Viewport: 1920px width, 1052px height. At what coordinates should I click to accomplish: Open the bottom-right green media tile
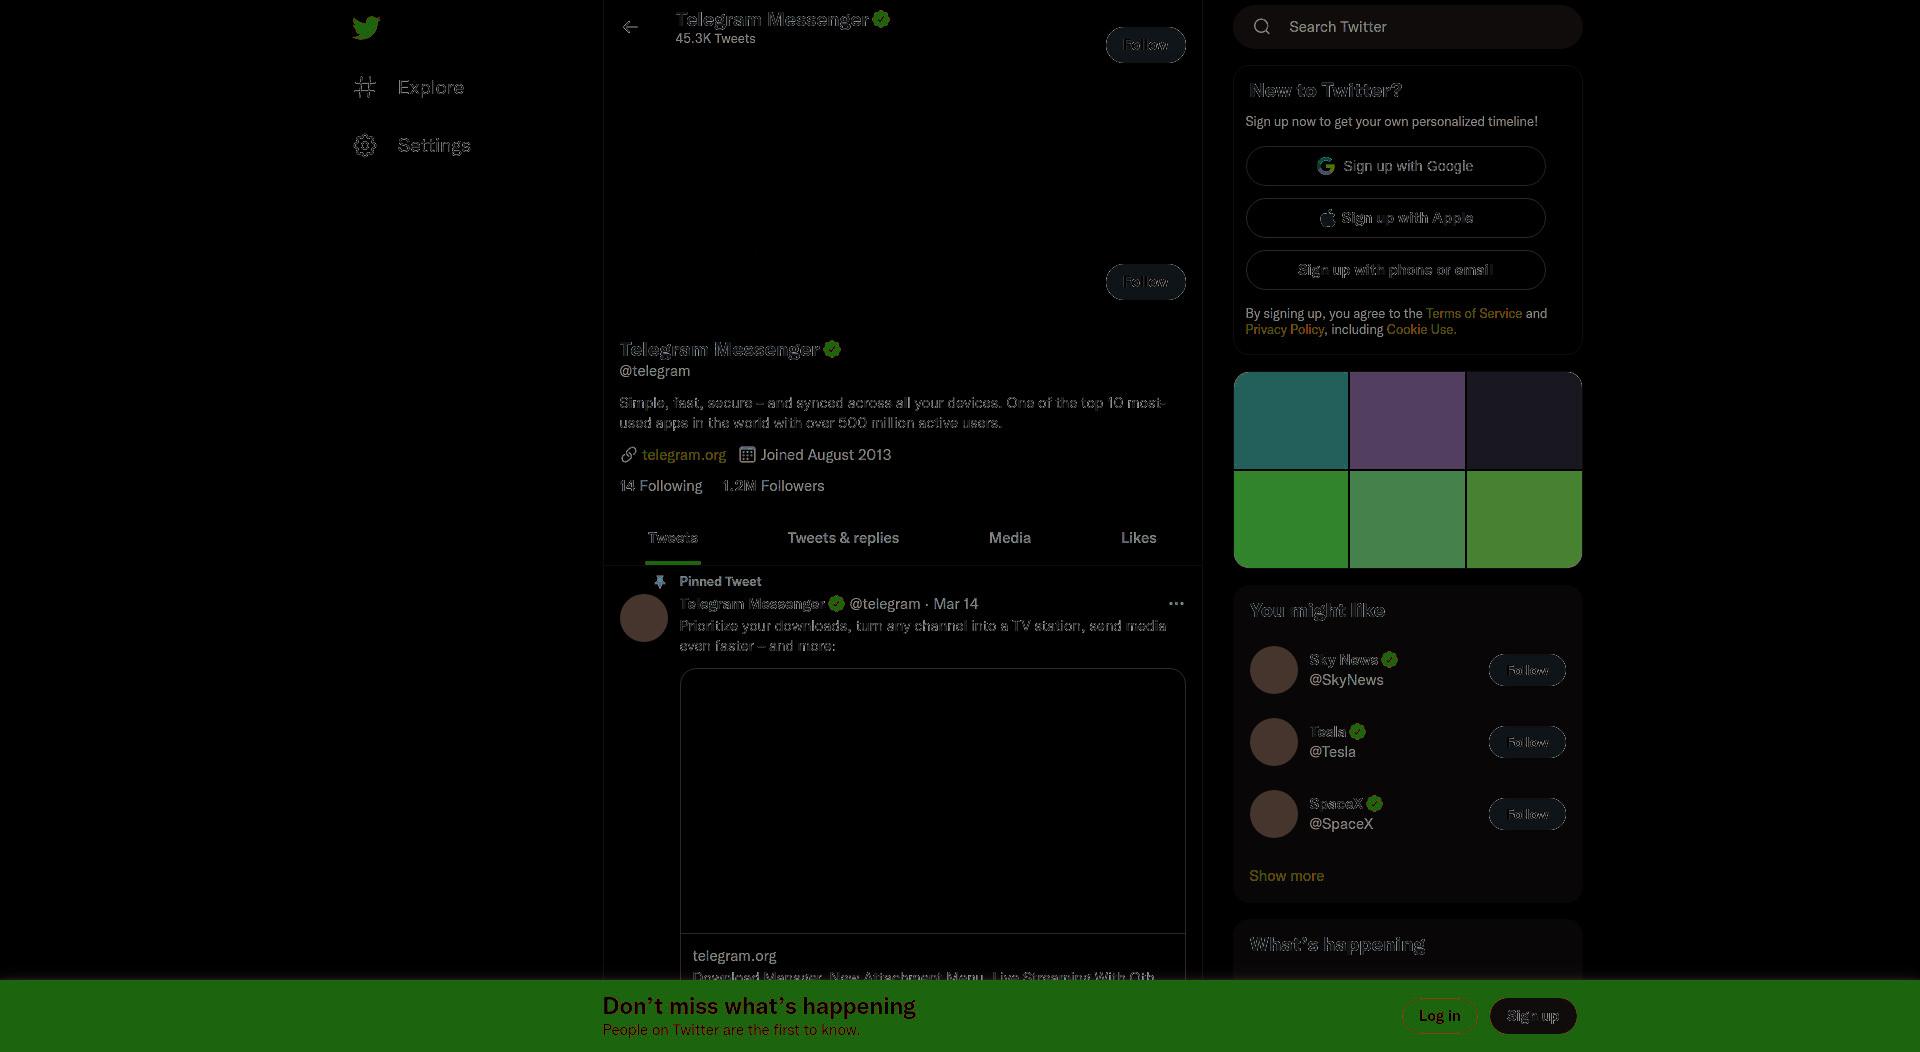click(x=1524, y=519)
